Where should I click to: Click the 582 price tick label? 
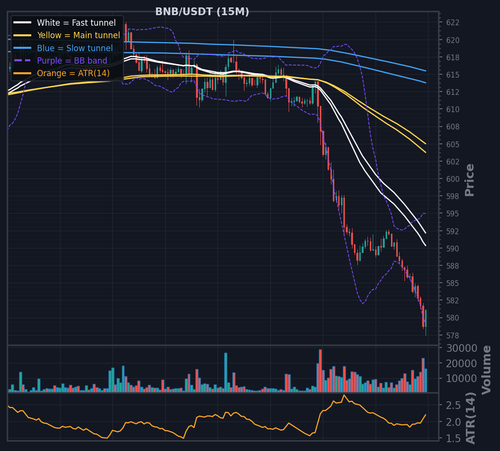point(453,301)
